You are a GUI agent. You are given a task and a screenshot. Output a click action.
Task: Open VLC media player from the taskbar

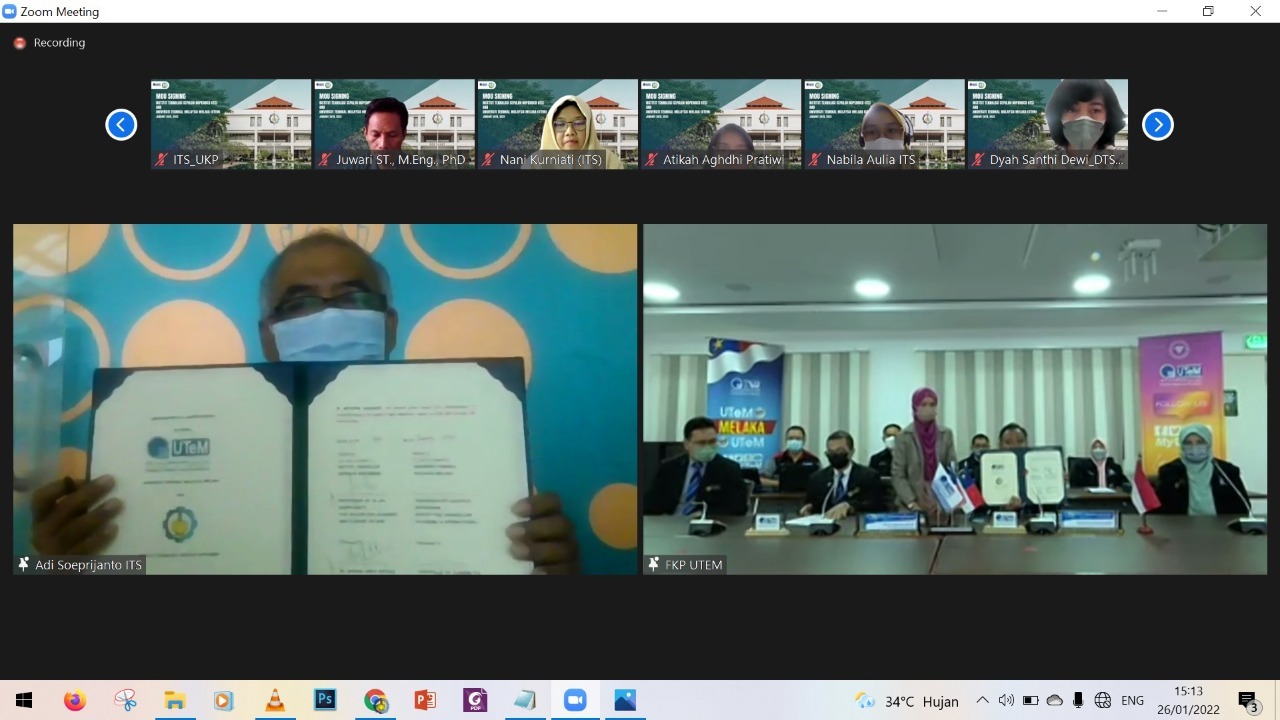tap(275, 700)
